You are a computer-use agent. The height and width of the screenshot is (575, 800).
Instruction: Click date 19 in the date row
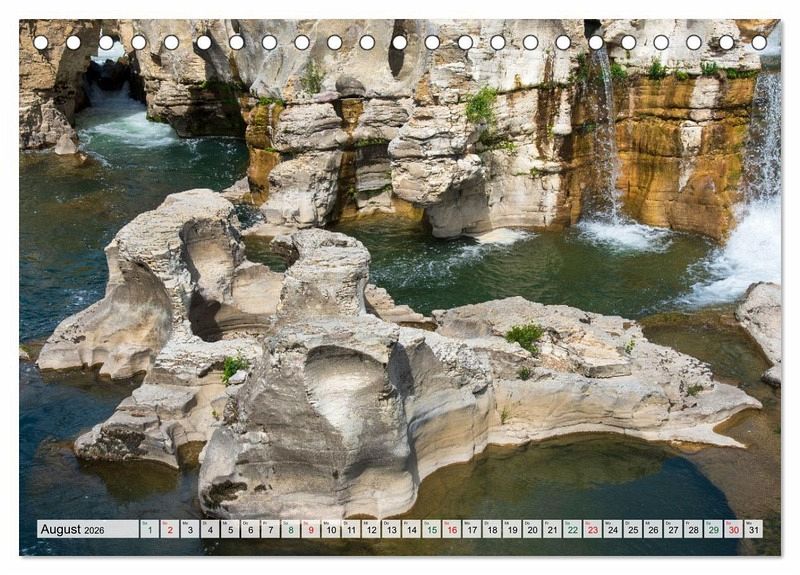512,529
